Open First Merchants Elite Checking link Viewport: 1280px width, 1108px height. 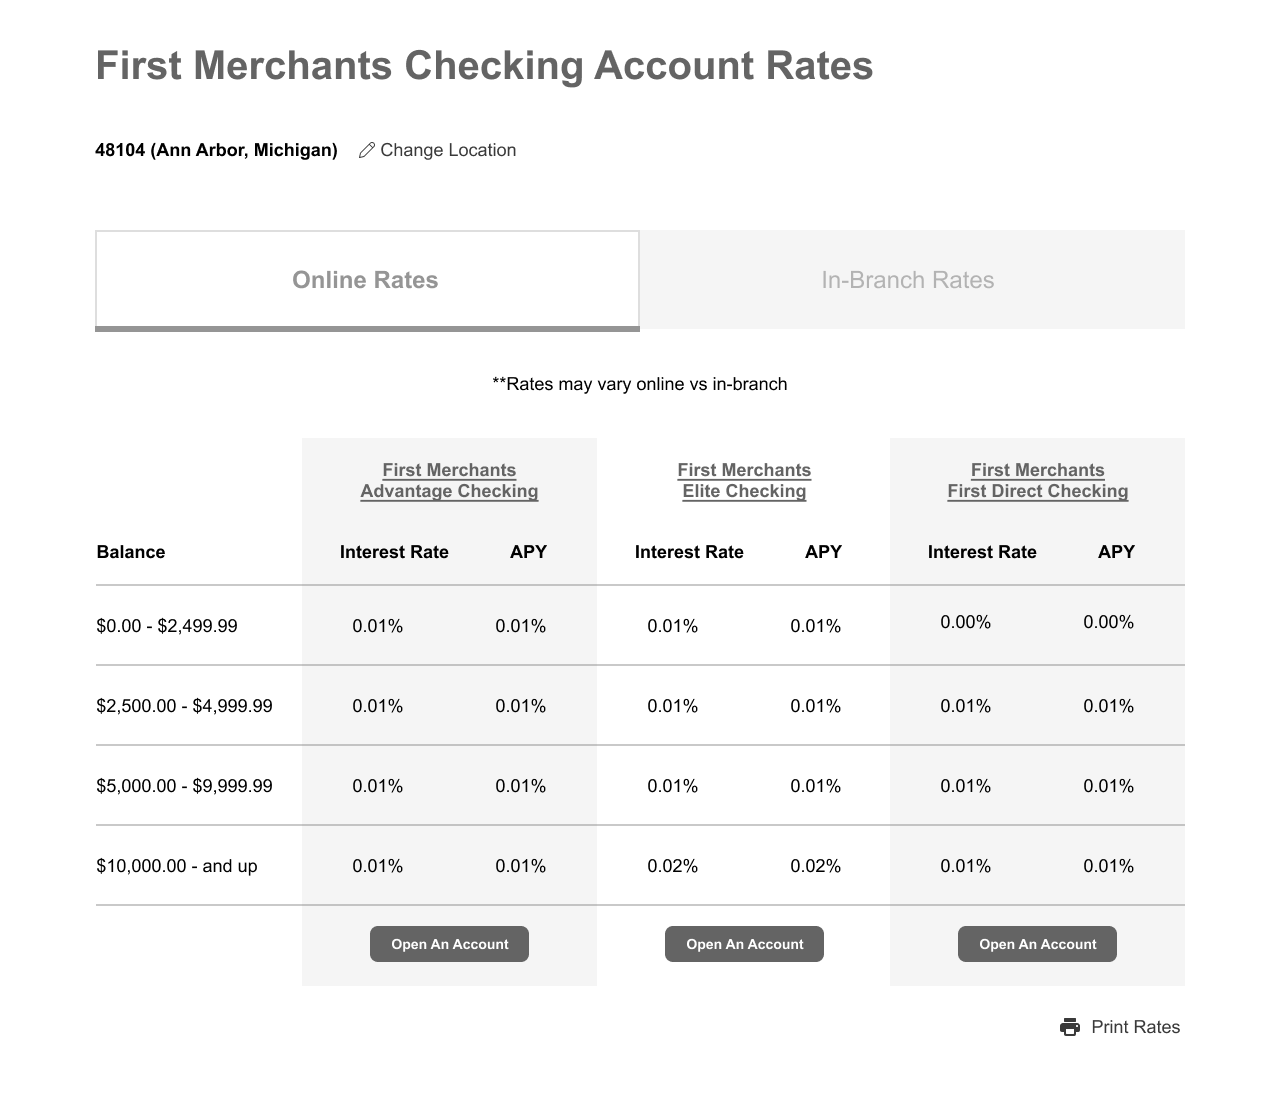pos(744,480)
